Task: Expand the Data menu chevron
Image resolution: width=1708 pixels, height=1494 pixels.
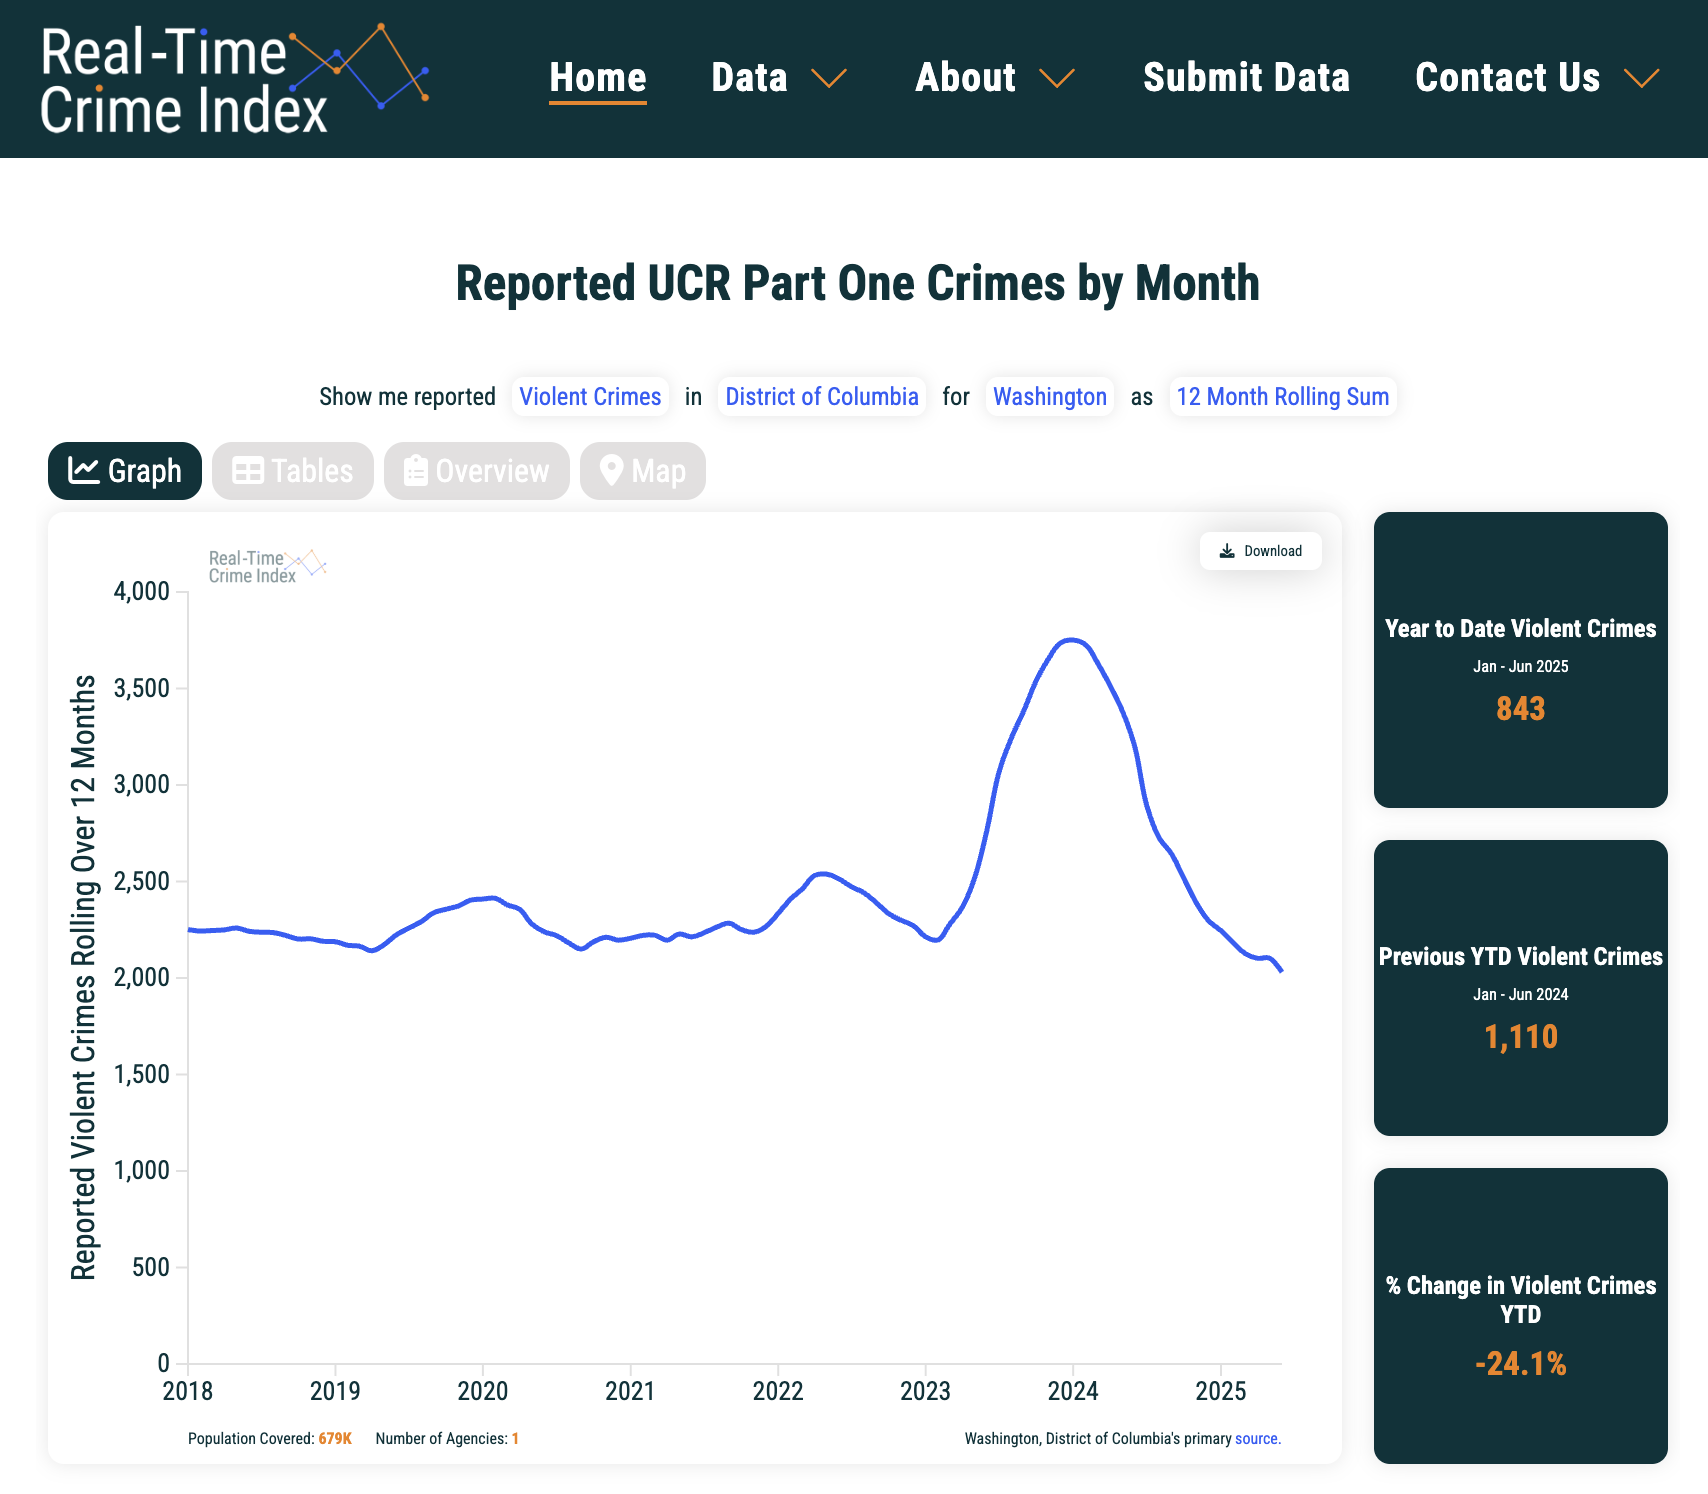Action: coord(829,78)
